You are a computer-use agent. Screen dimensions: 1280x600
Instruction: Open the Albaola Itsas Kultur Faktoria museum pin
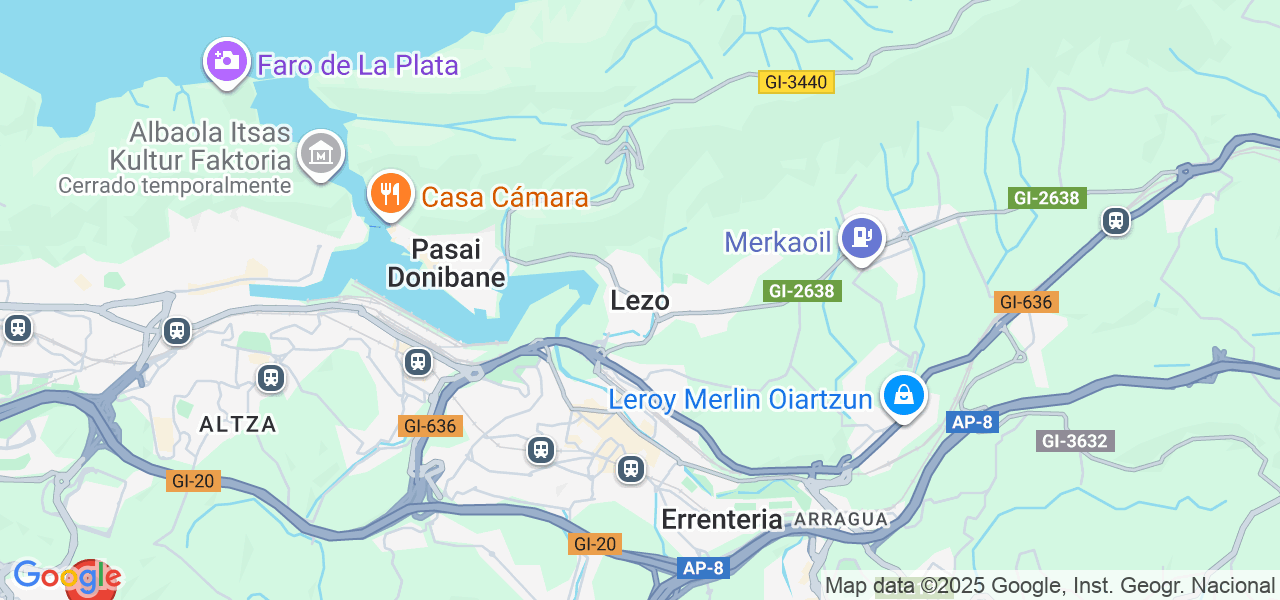click(322, 155)
